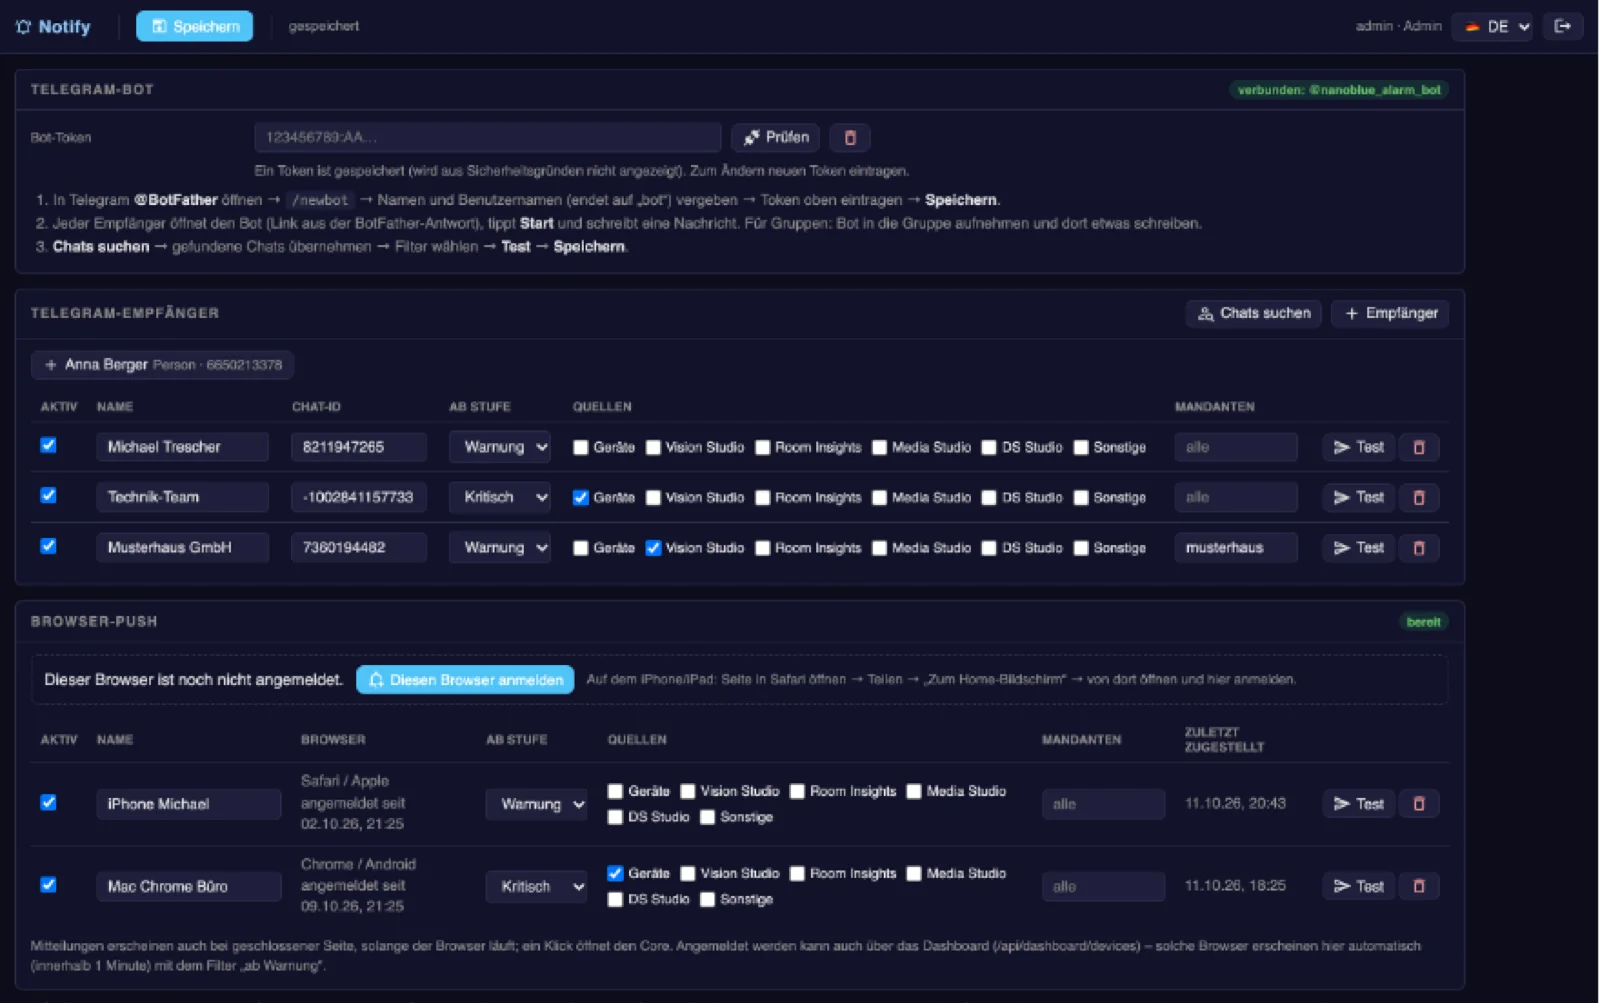The height and width of the screenshot is (1003, 1600).
Task: Send a test push to iPhone Michael
Action: click(1358, 804)
